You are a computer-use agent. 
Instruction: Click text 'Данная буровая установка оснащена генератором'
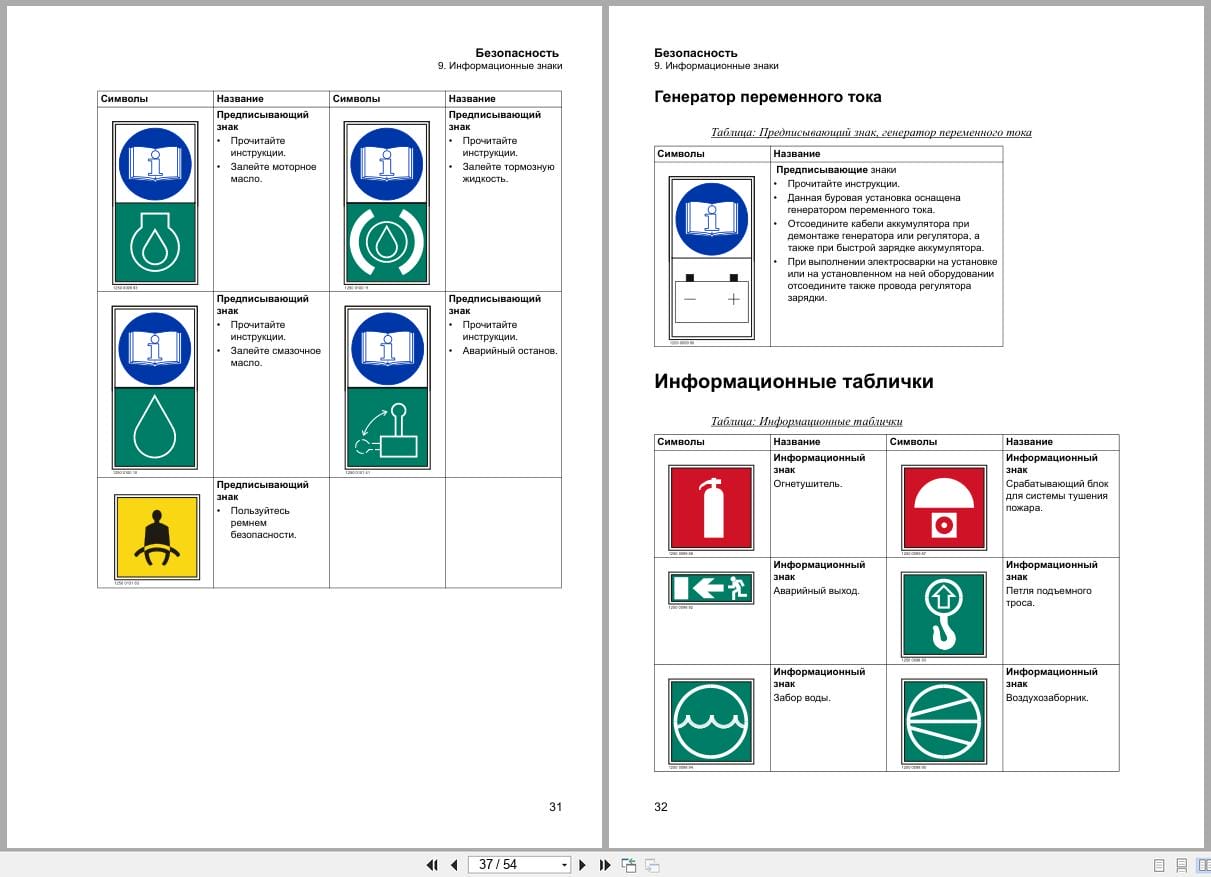point(874,204)
